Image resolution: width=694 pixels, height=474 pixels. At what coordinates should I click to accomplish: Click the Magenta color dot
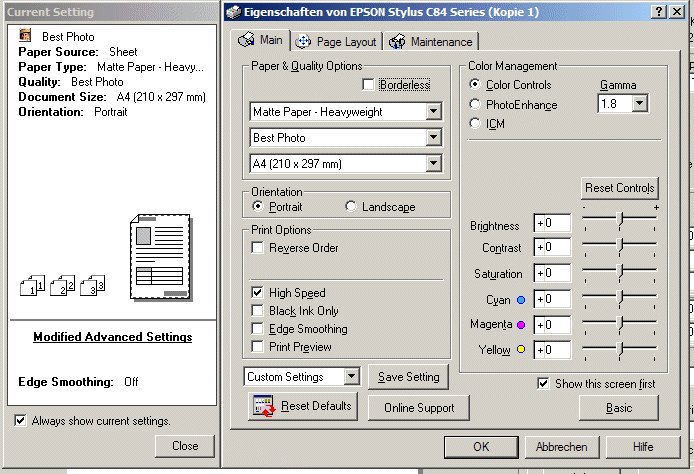point(521,325)
